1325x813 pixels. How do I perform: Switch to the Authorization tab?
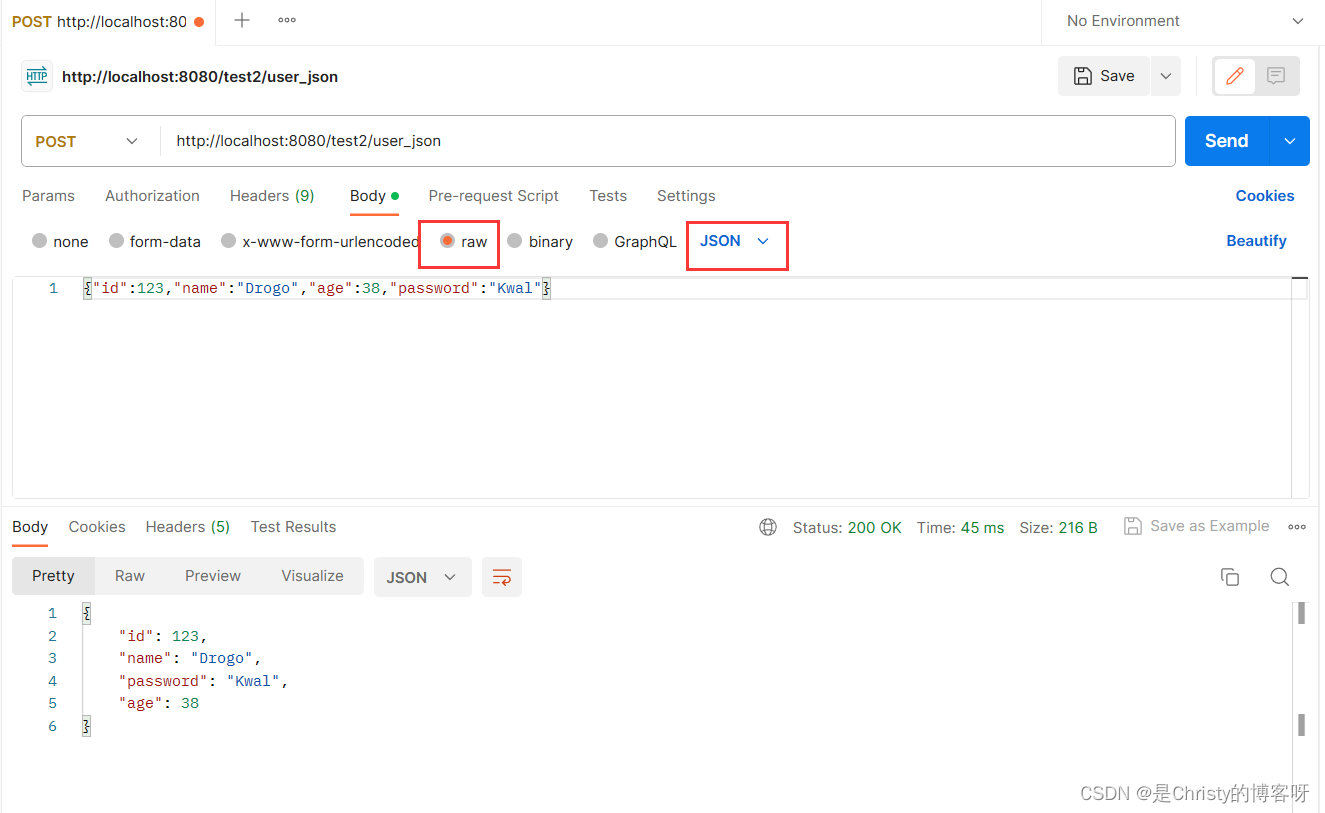(x=152, y=196)
